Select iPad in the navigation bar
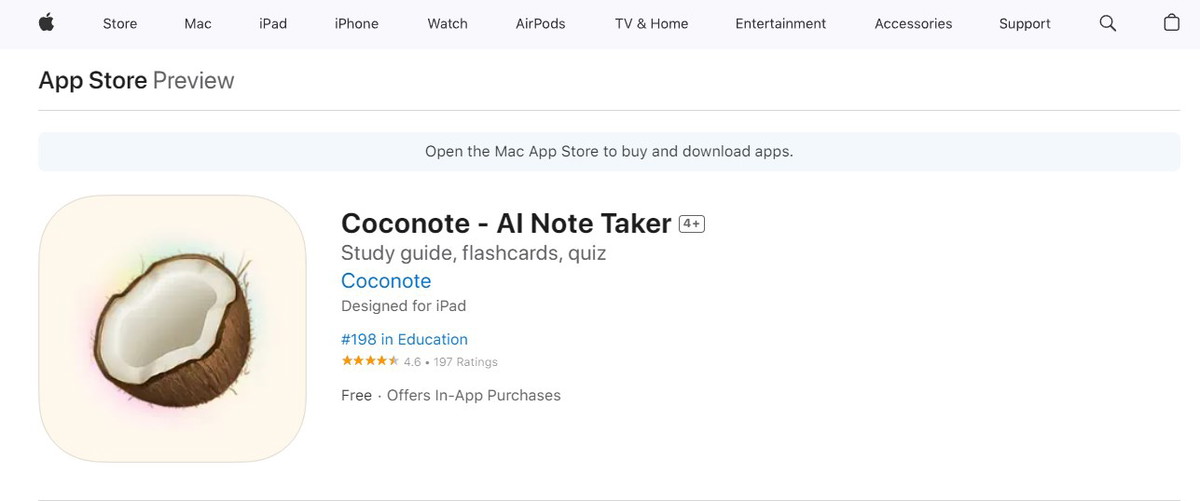1200x501 pixels. pyautogui.click(x=273, y=23)
